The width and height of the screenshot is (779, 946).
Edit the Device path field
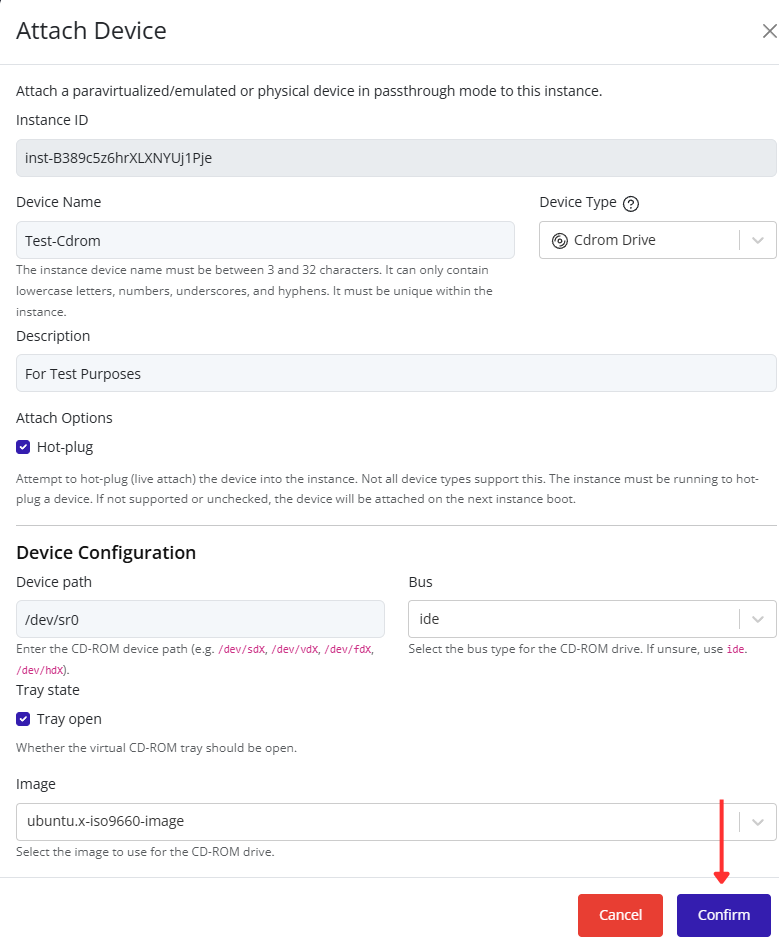coord(200,619)
